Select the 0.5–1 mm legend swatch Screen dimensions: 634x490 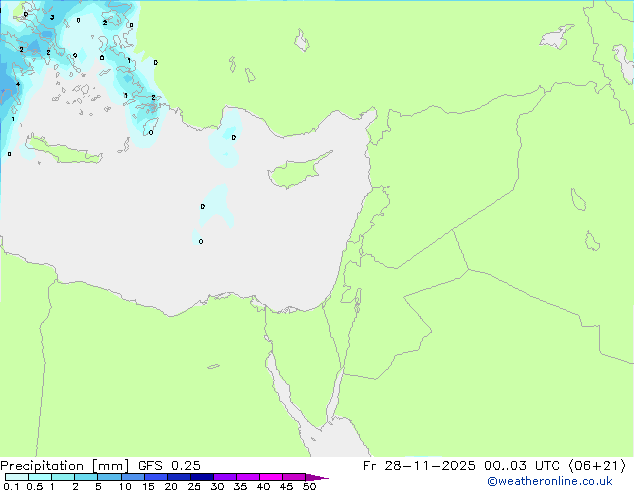(40, 477)
